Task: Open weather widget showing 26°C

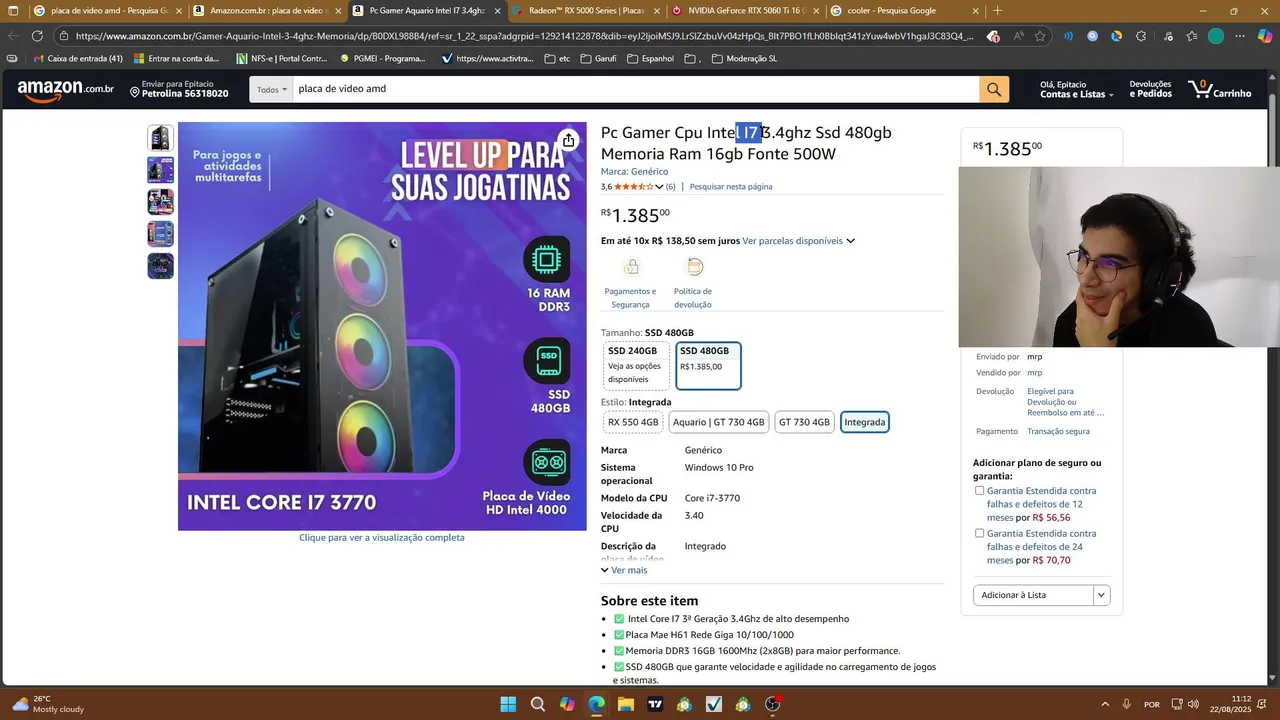Action: pyautogui.click(x=50, y=704)
